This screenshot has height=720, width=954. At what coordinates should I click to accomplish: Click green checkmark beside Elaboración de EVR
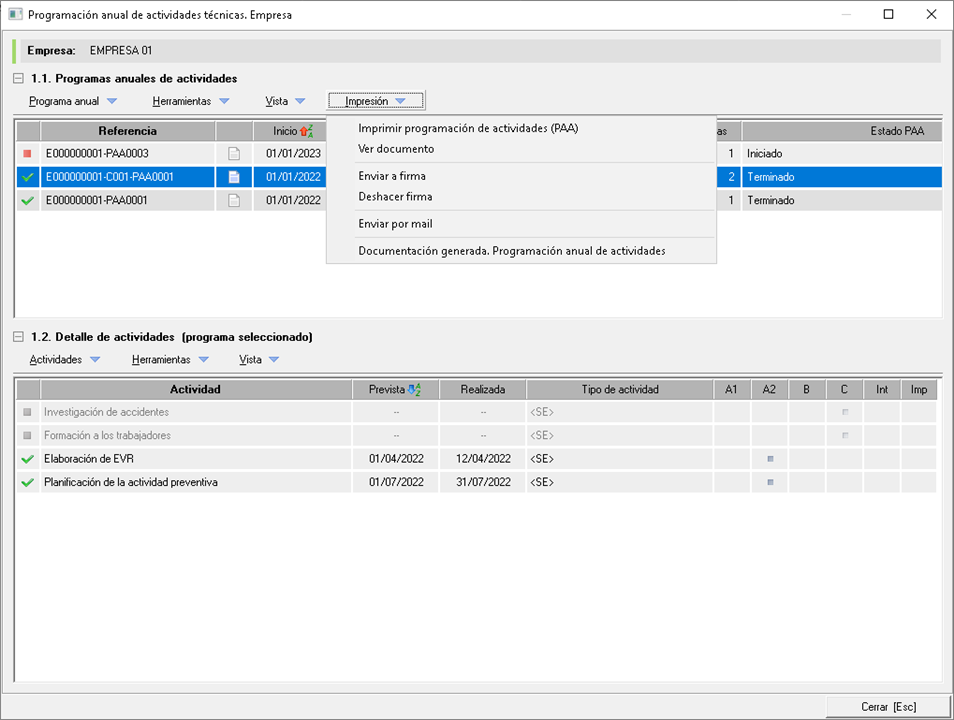click(x=27, y=459)
